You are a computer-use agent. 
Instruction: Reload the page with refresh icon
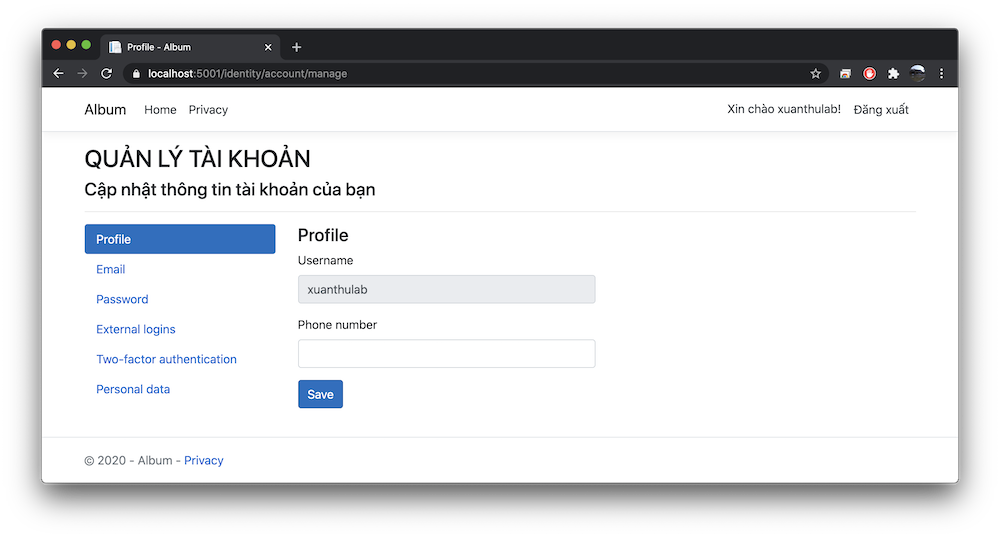[x=107, y=73]
